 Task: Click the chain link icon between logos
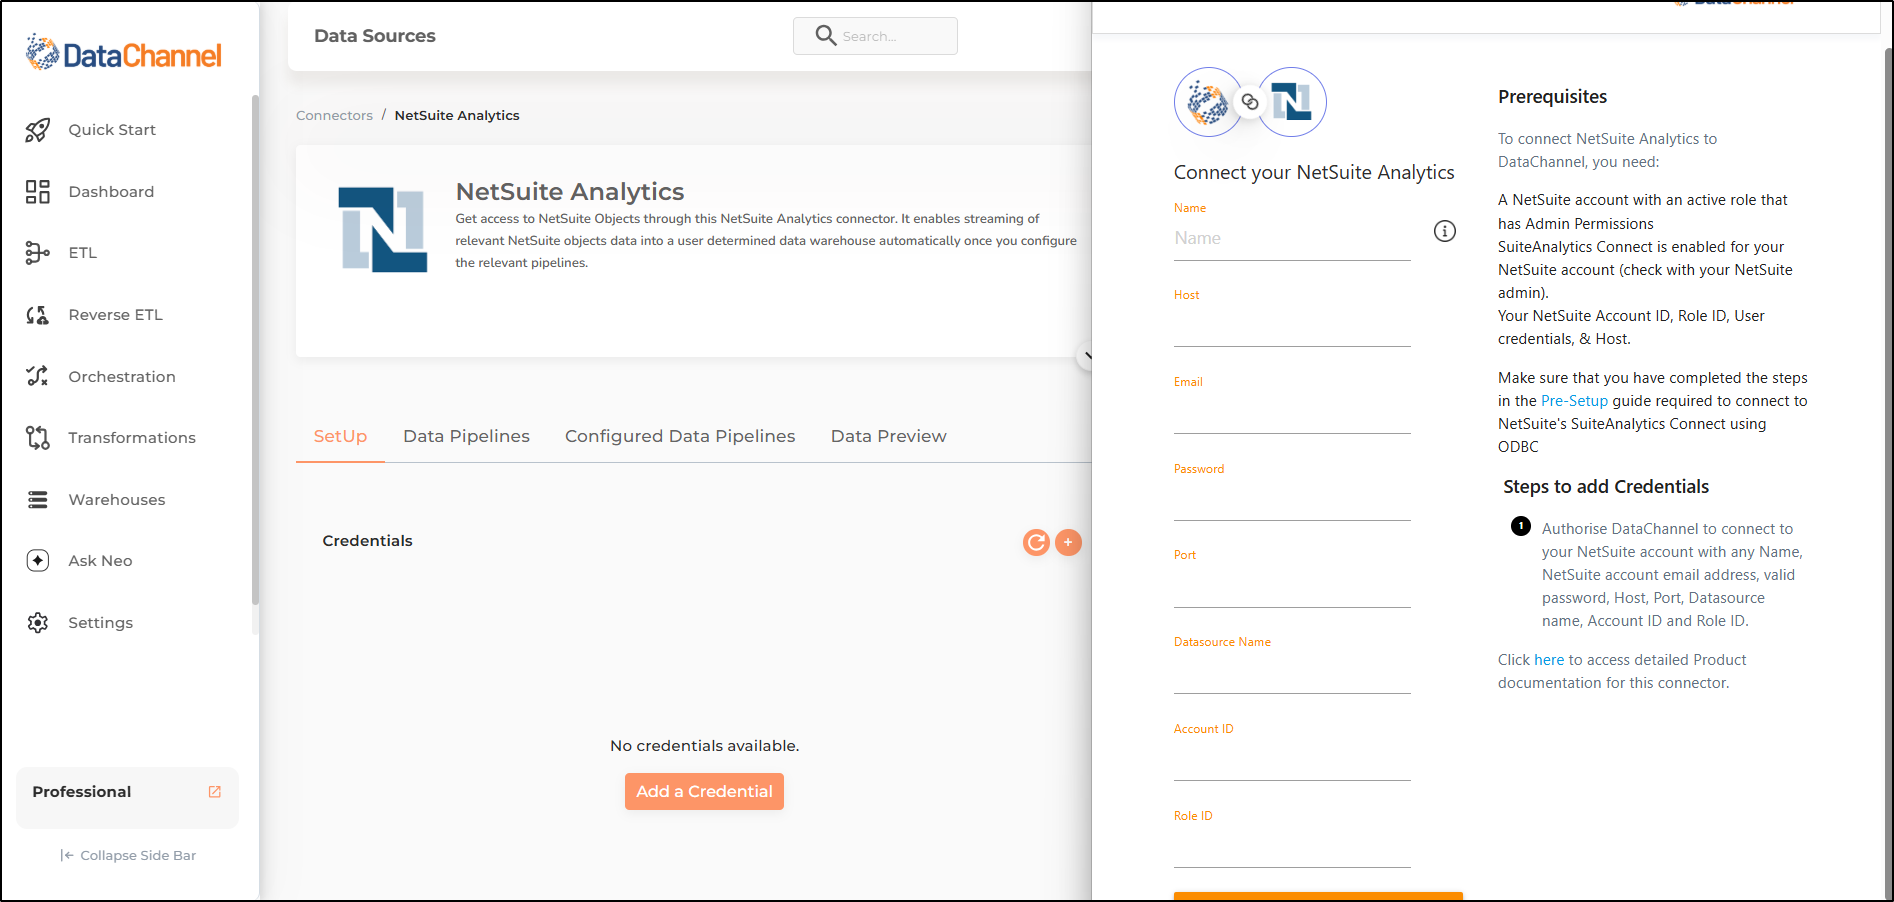tap(1250, 102)
